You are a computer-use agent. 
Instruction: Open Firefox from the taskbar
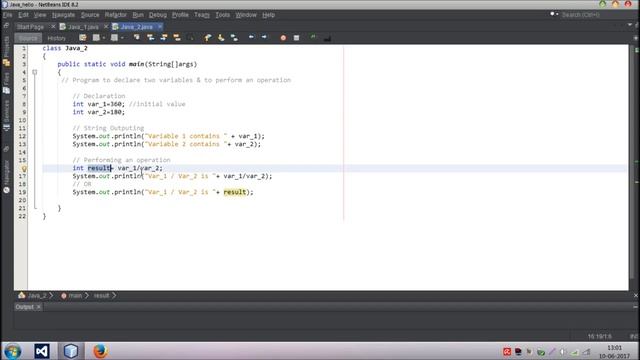pos(100,351)
